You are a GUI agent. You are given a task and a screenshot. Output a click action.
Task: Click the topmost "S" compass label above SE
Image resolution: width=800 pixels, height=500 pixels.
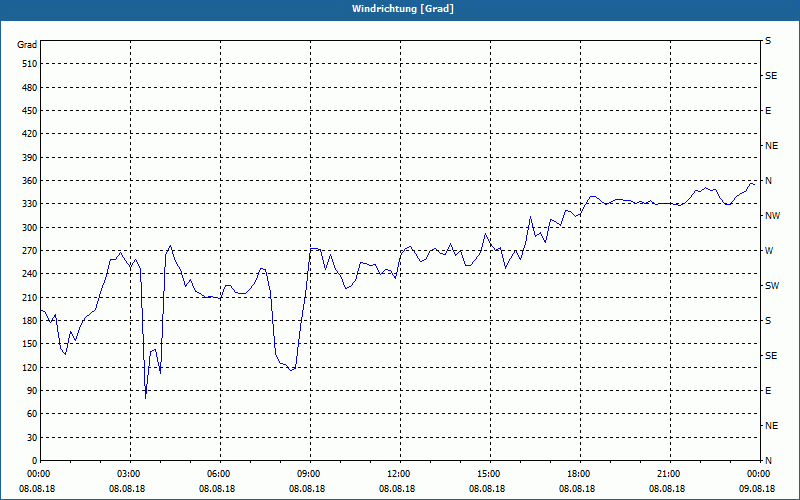(768, 41)
